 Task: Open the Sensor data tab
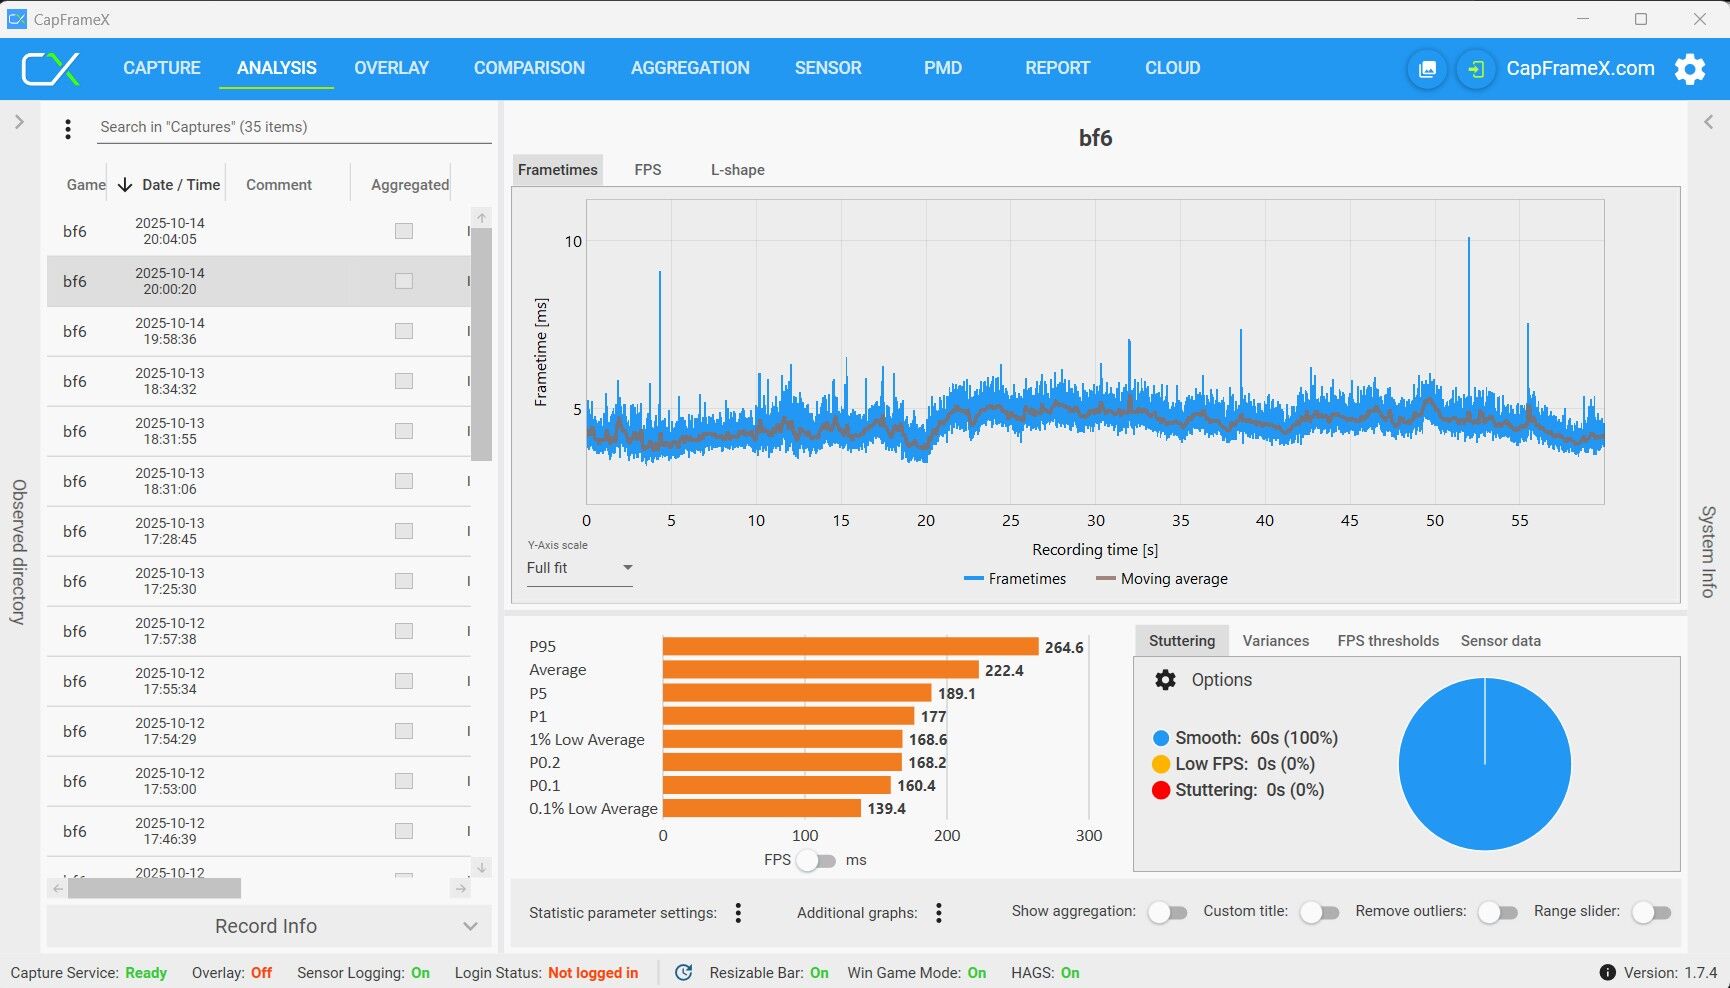coord(1500,641)
